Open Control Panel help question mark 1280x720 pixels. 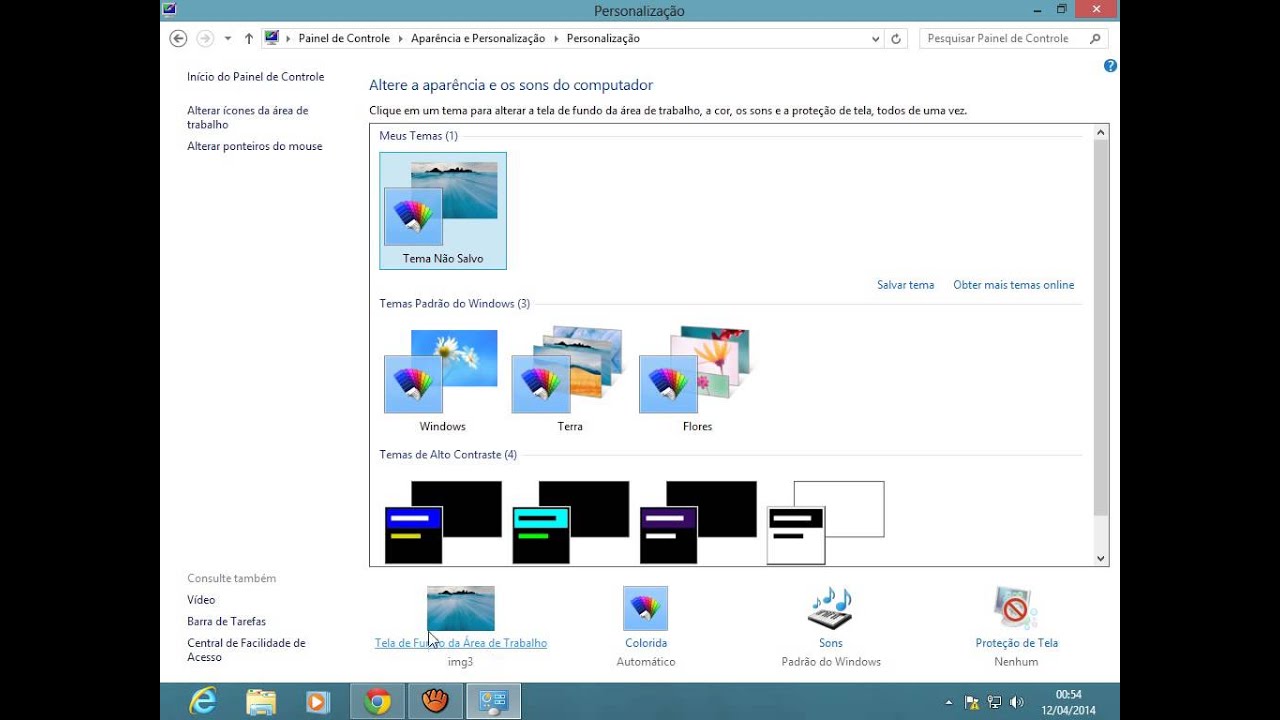click(1110, 66)
